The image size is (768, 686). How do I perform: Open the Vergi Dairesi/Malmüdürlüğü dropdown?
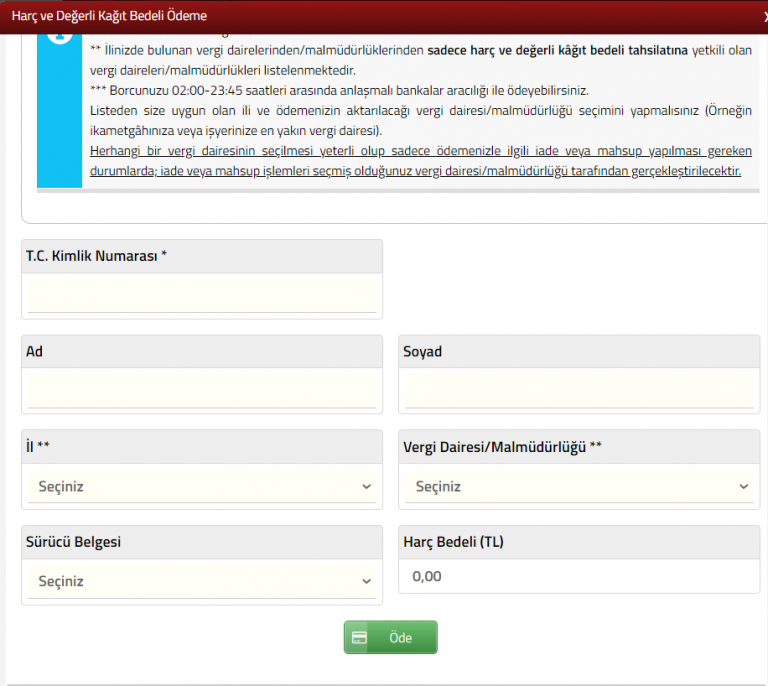point(578,487)
